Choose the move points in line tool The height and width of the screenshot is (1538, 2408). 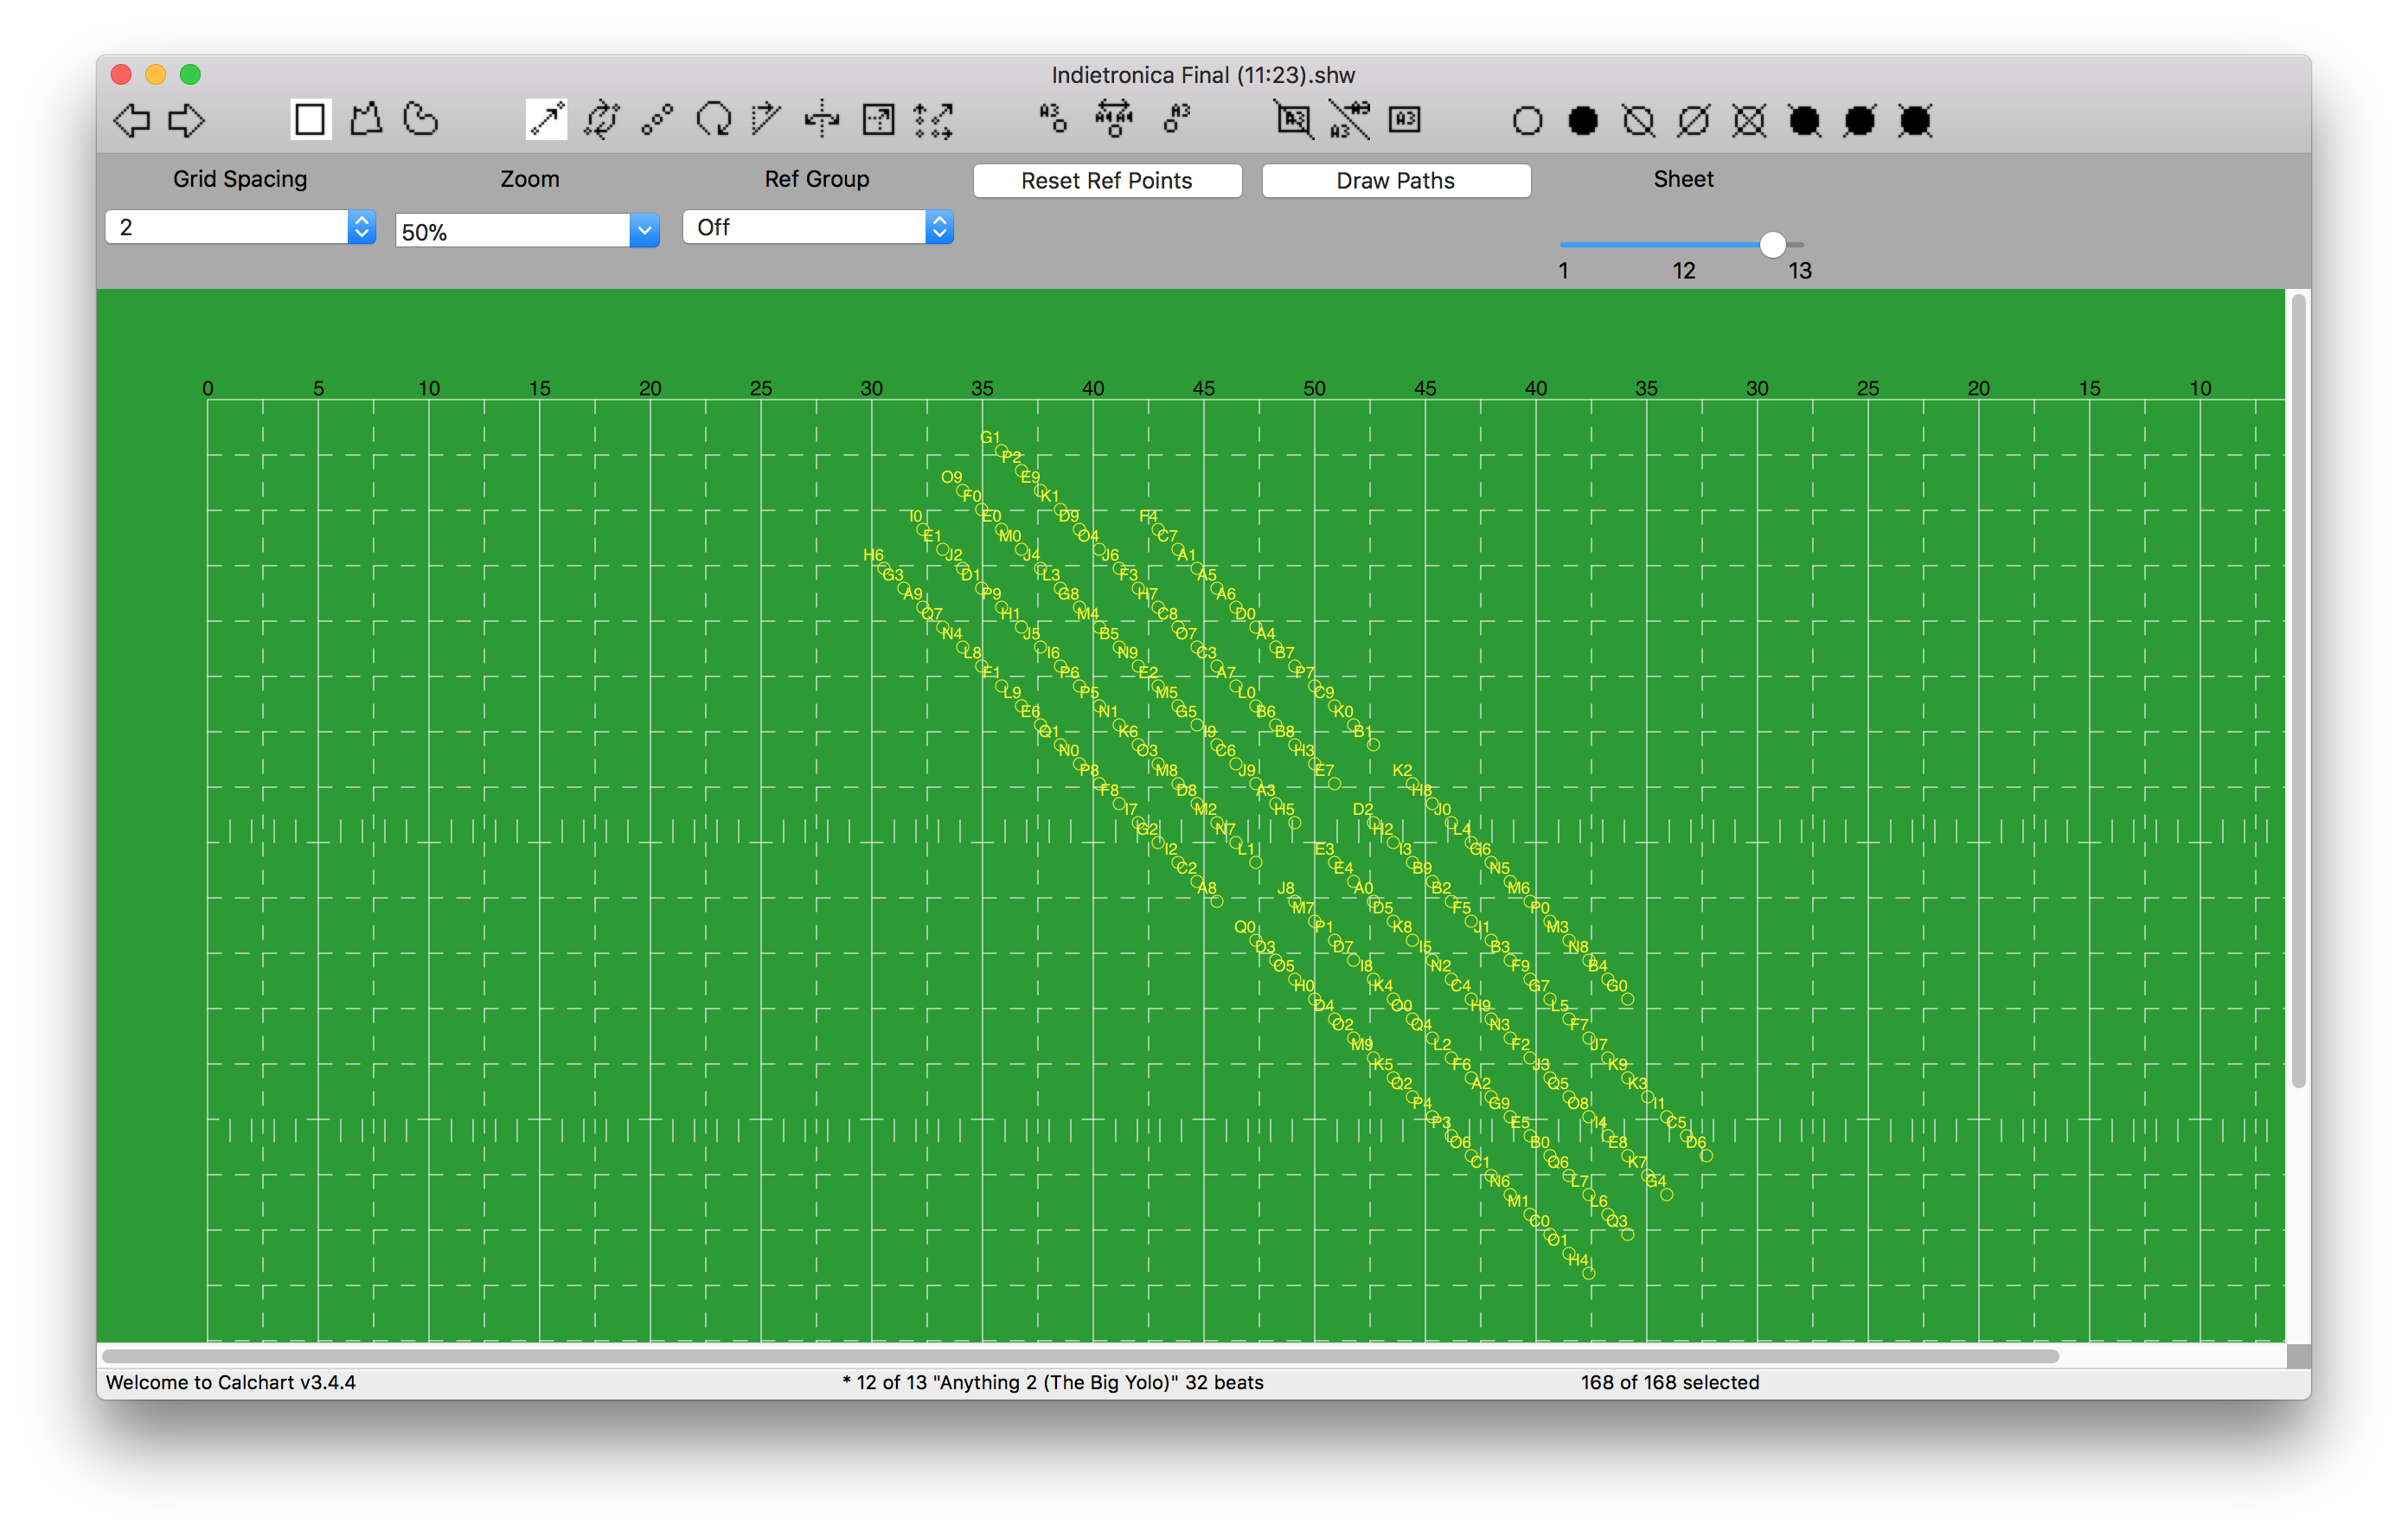[657, 120]
